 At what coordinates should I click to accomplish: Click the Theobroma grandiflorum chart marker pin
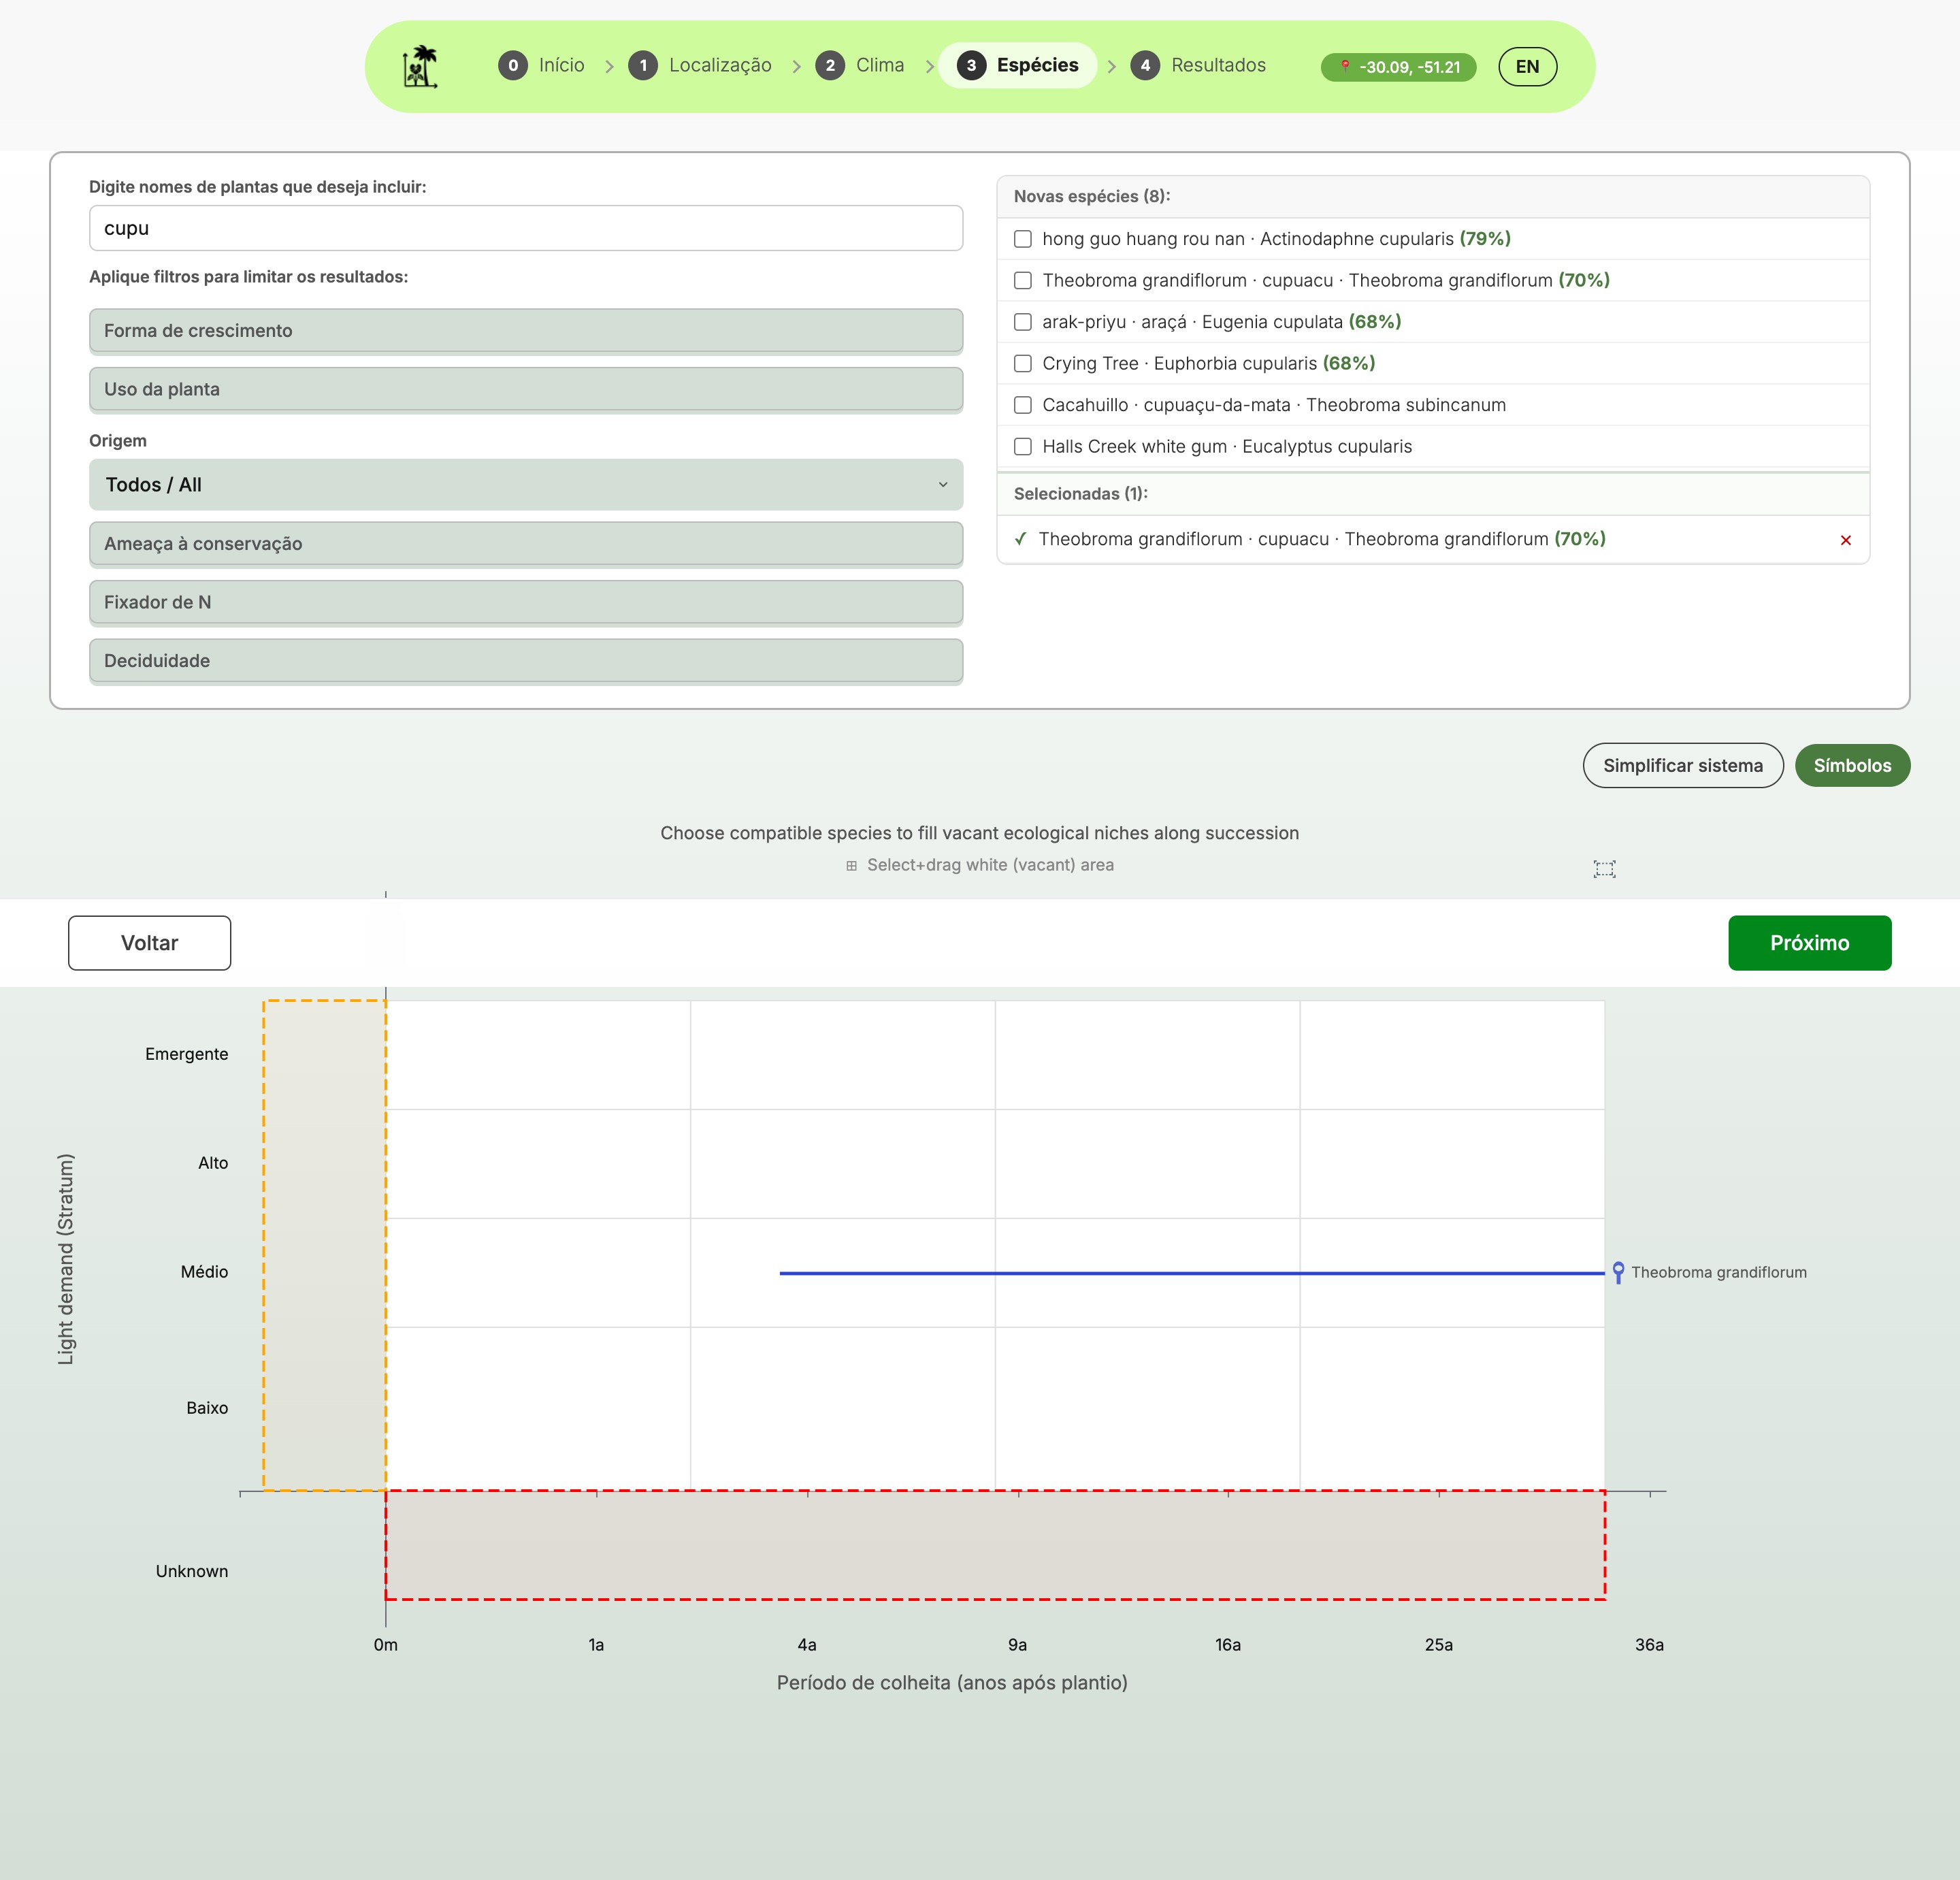coord(1618,1272)
